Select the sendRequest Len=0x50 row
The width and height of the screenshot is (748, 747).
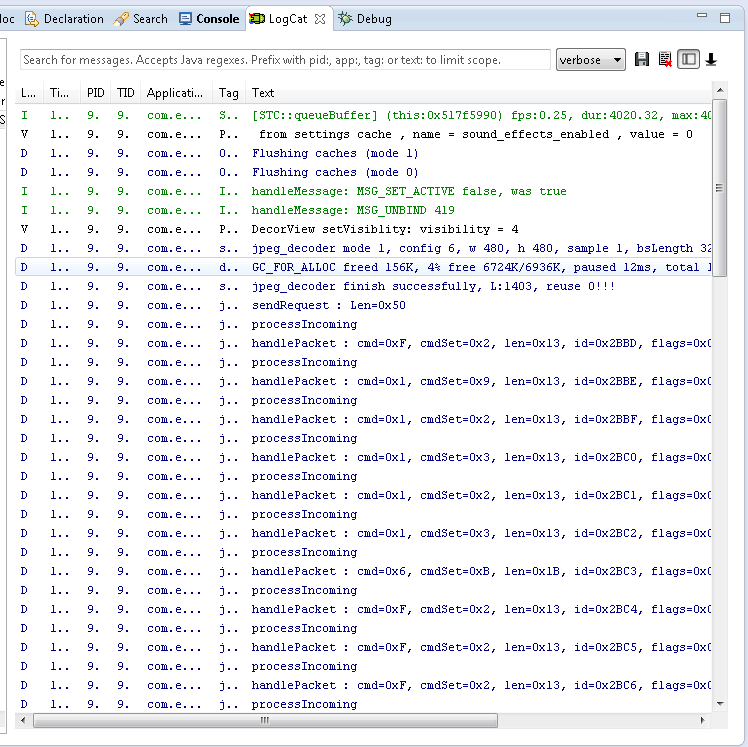click(x=364, y=305)
